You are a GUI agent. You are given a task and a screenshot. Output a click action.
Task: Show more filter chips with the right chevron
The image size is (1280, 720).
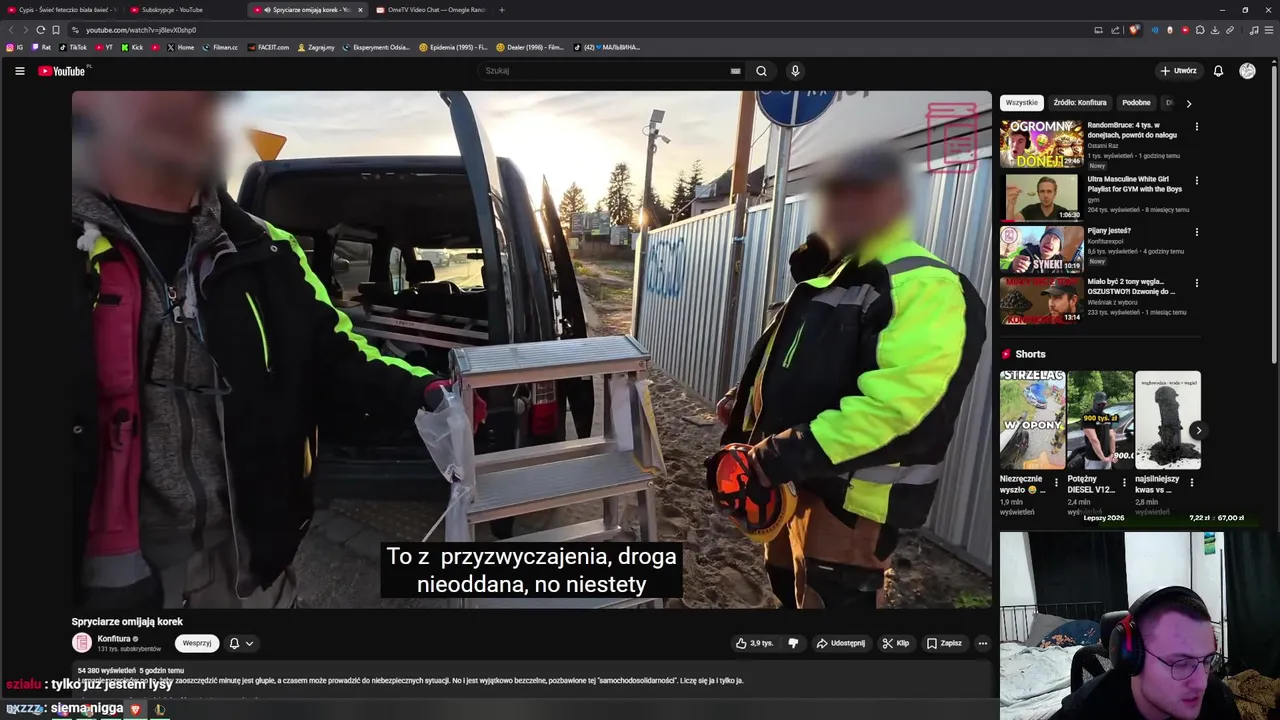(x=1188, y=103)
